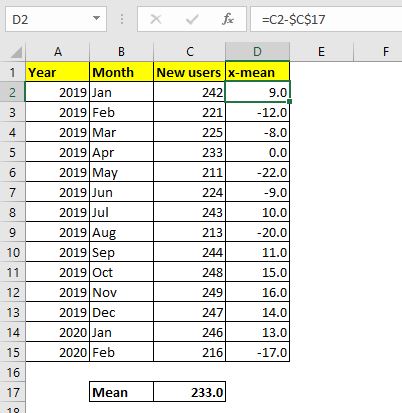The height and width of the screenshot is (413, 402).
Task: Click the formula text =C2-$C$17
Action: click(293, 20)
